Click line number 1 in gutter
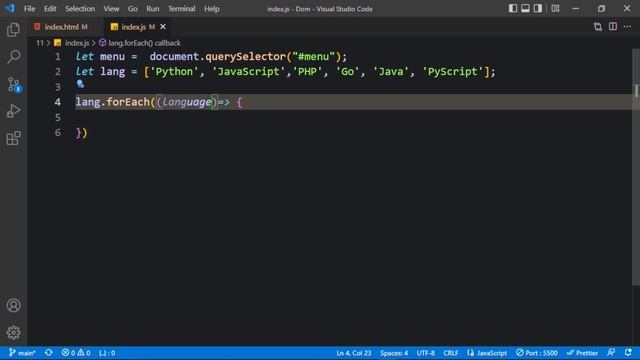This screenshot has height=360, width=640. 58,57
